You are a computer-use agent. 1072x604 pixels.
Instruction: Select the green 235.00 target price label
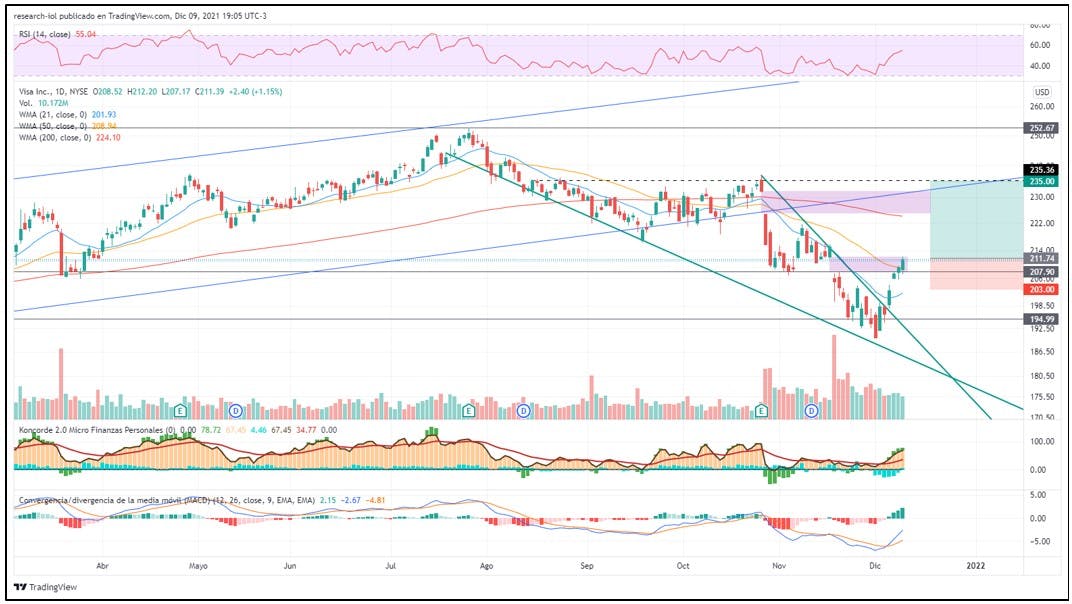coord(1042,181)
